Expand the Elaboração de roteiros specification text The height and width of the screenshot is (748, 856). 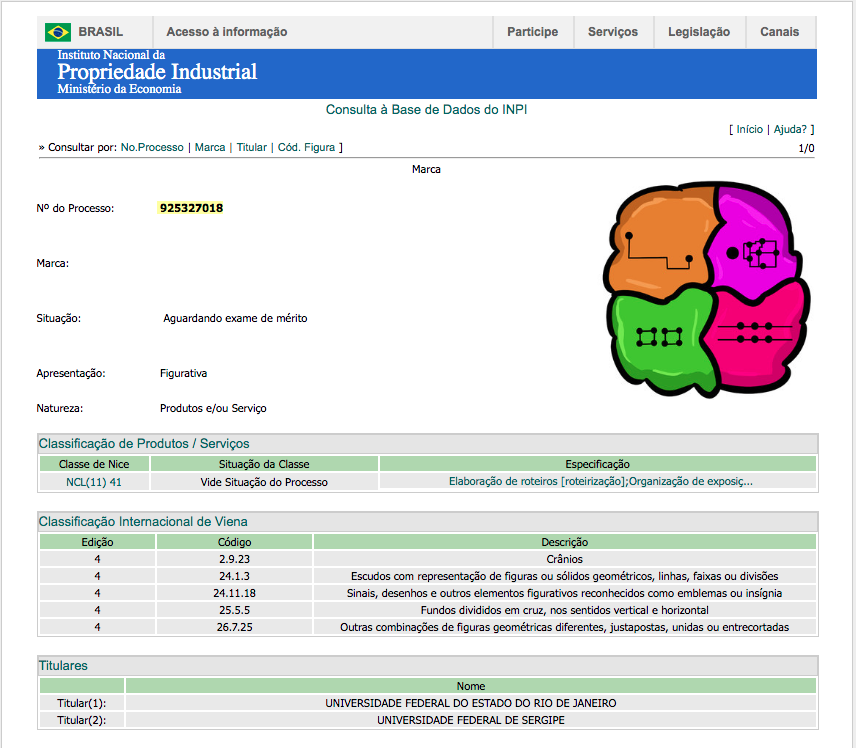point(600,481)
